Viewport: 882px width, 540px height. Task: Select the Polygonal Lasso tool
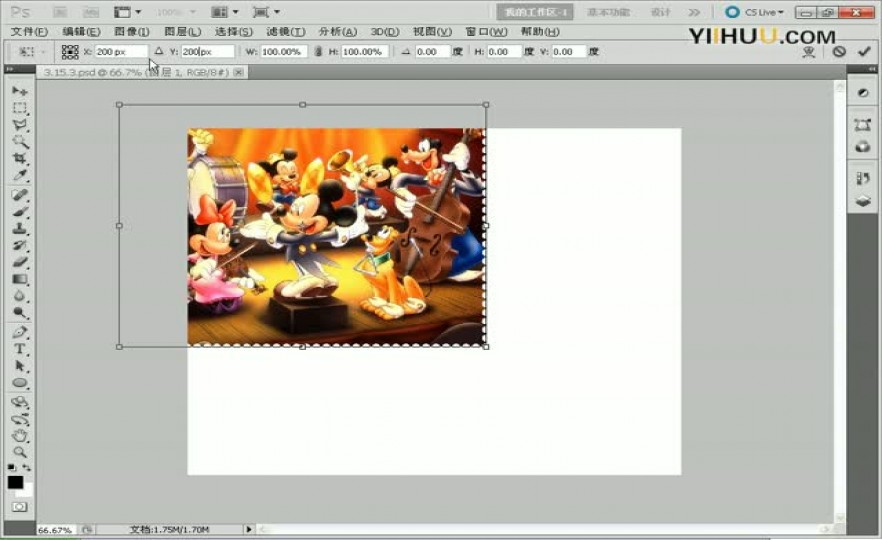pos(20,125)
